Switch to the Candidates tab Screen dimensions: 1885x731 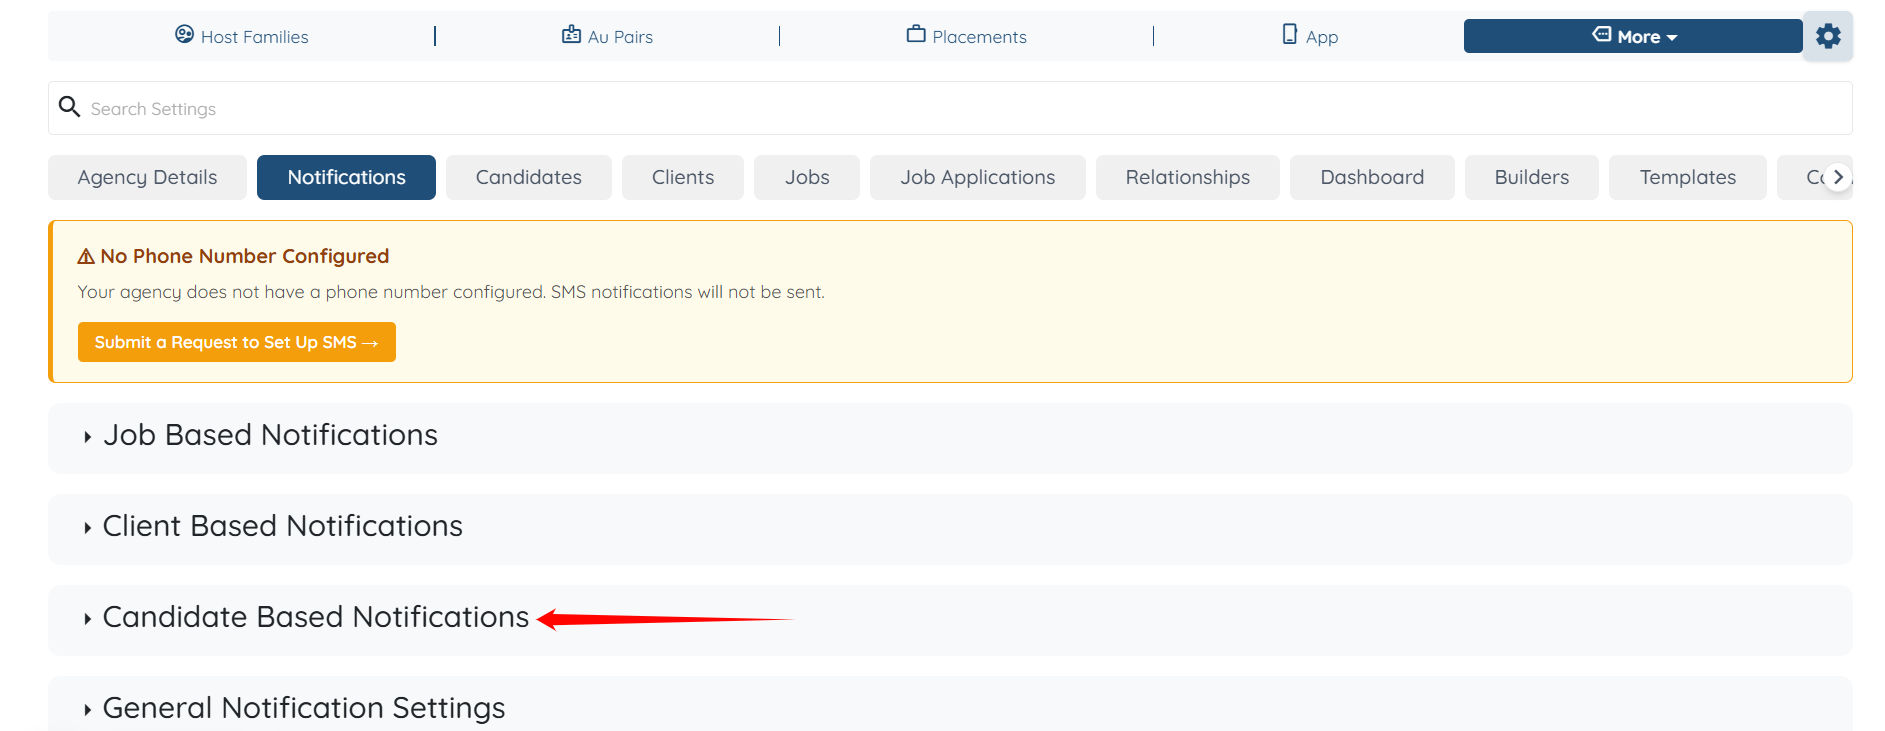[x=529, y=177]
